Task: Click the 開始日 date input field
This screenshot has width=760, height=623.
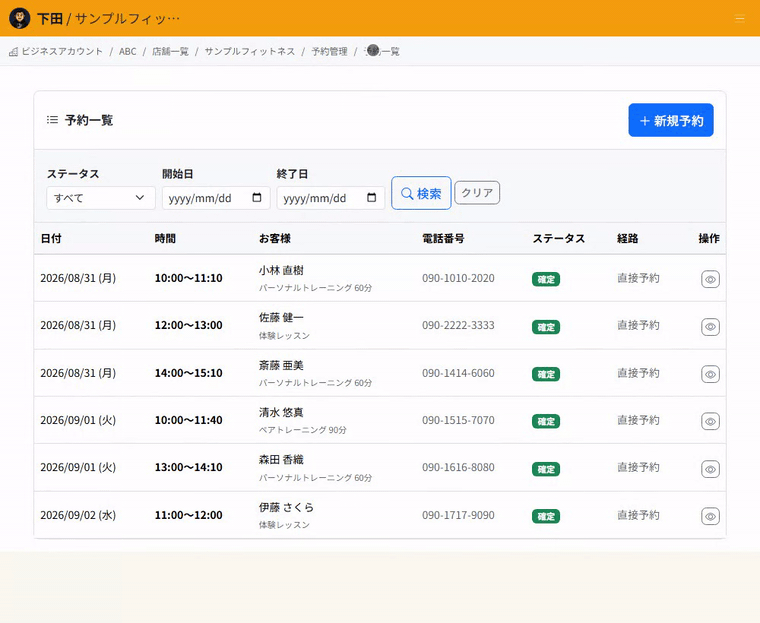Action: click(216, 198)
